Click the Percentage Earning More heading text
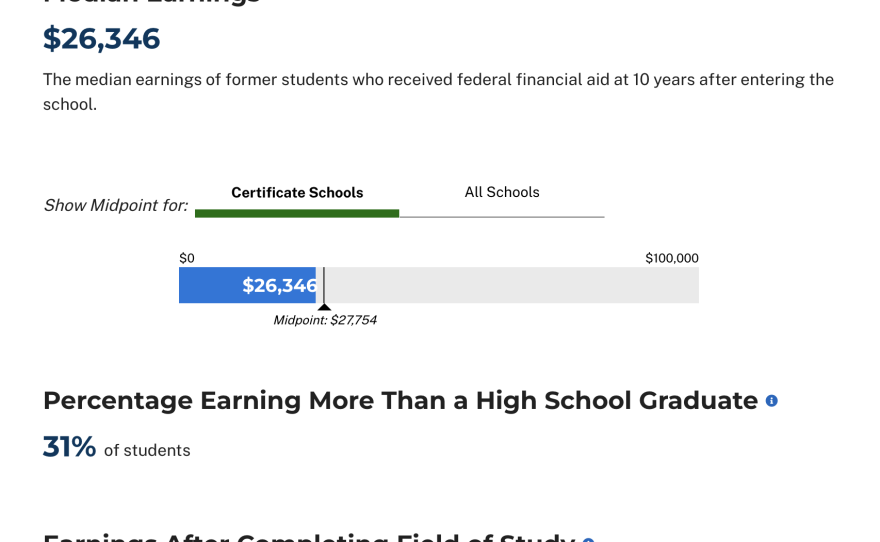880x542 pixels. (x=400, y=401)
